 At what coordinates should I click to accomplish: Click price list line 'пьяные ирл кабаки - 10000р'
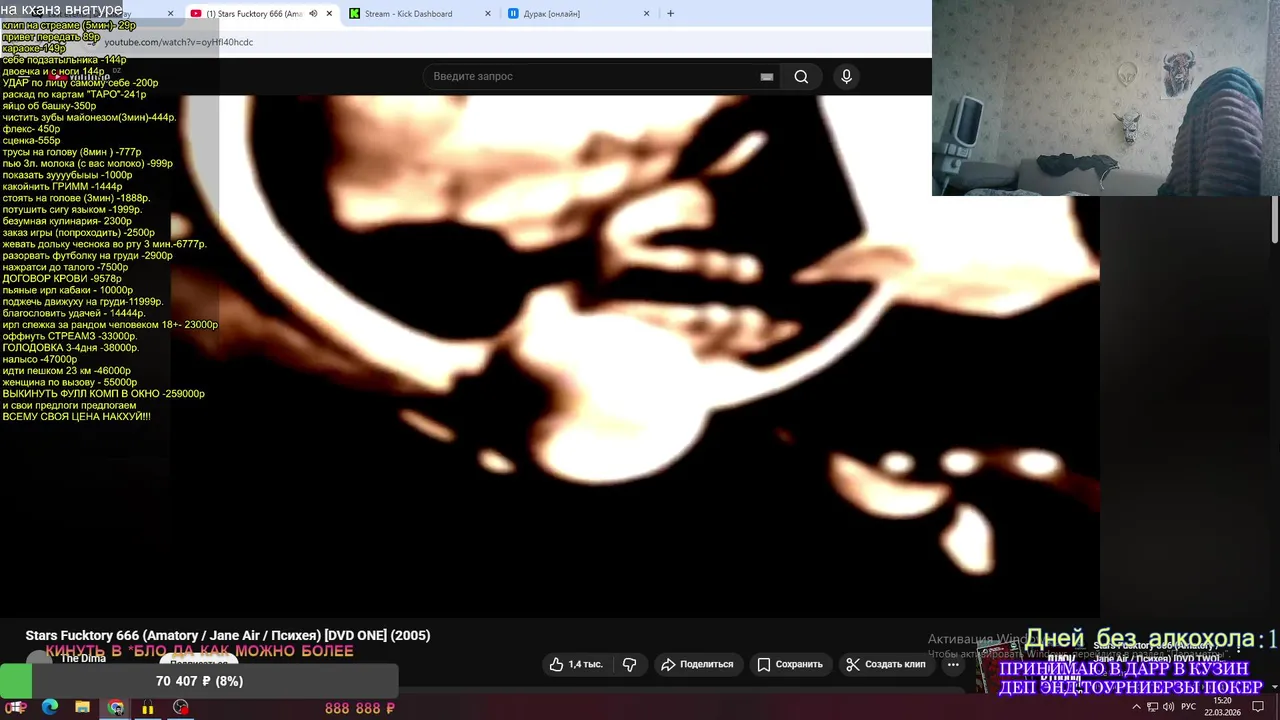(x=68, y=290)
